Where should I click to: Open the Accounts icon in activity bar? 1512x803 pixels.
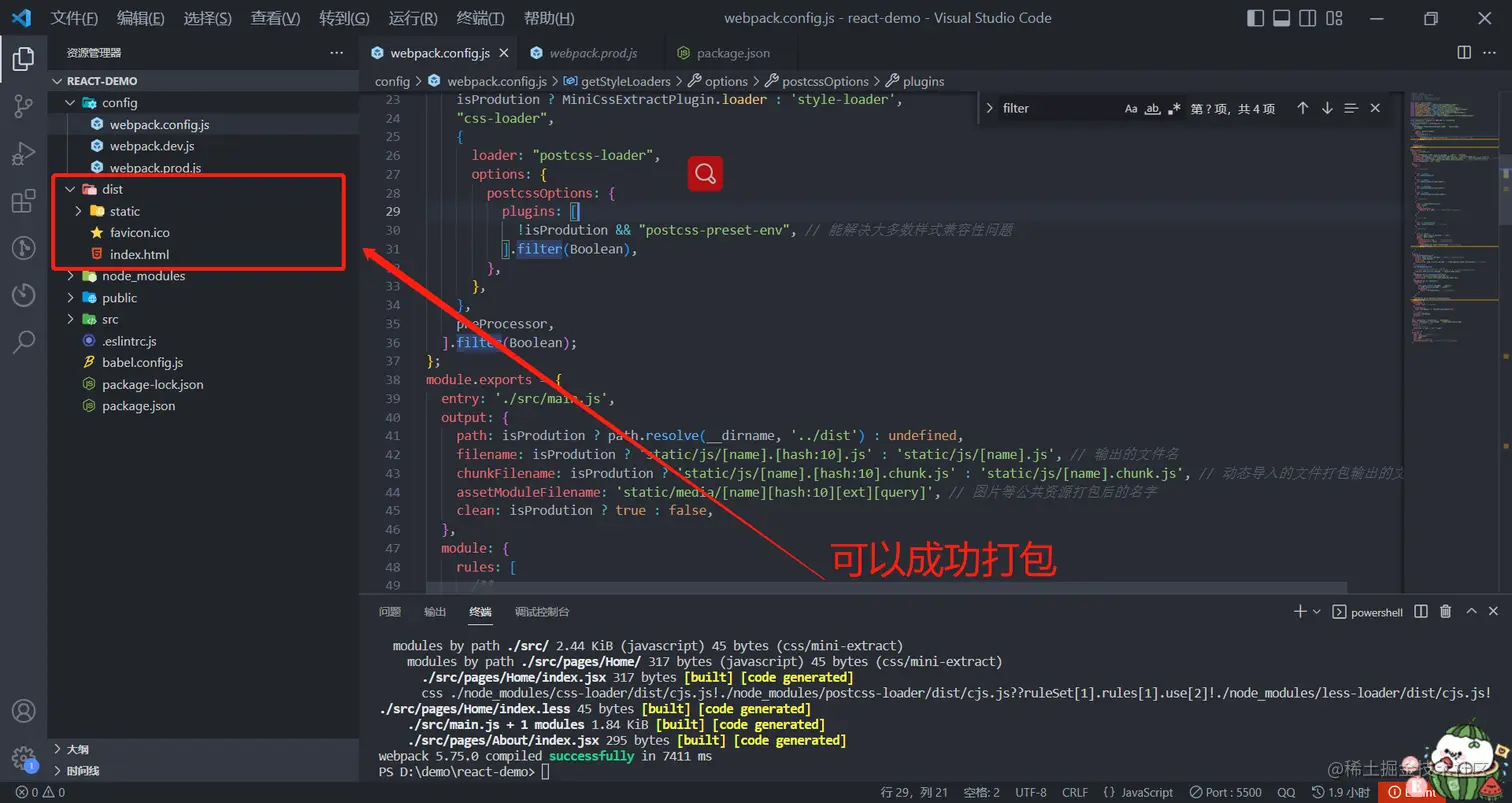click(x=23, y=711)
